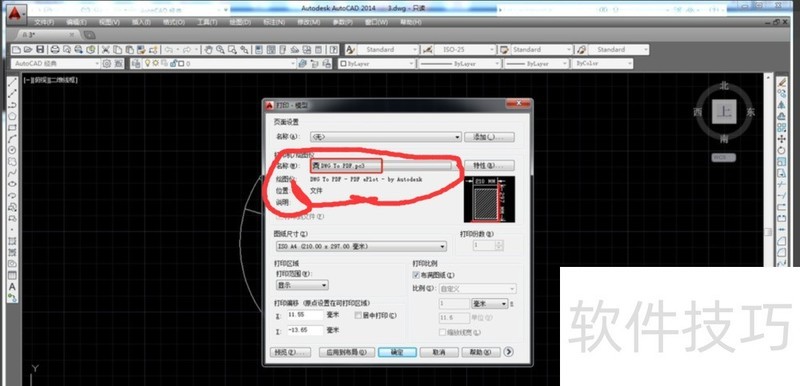Click the Plot printer icon
The width and height of the screenshot is (800, 386).
click(55, 49)
